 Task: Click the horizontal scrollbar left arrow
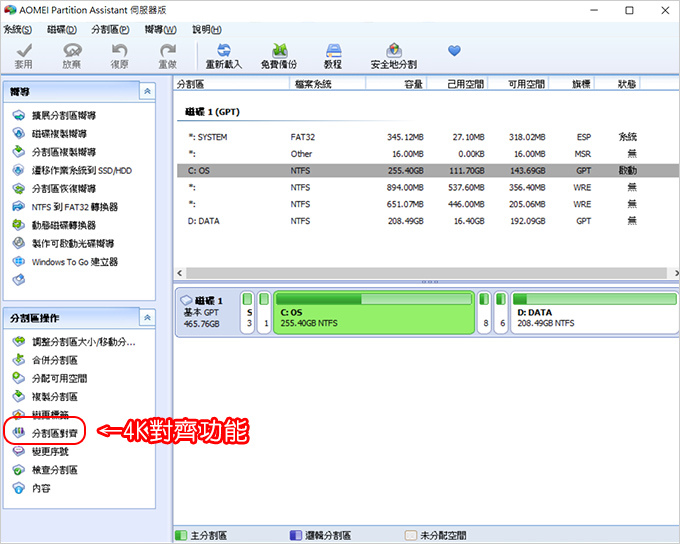click(180, 273)
